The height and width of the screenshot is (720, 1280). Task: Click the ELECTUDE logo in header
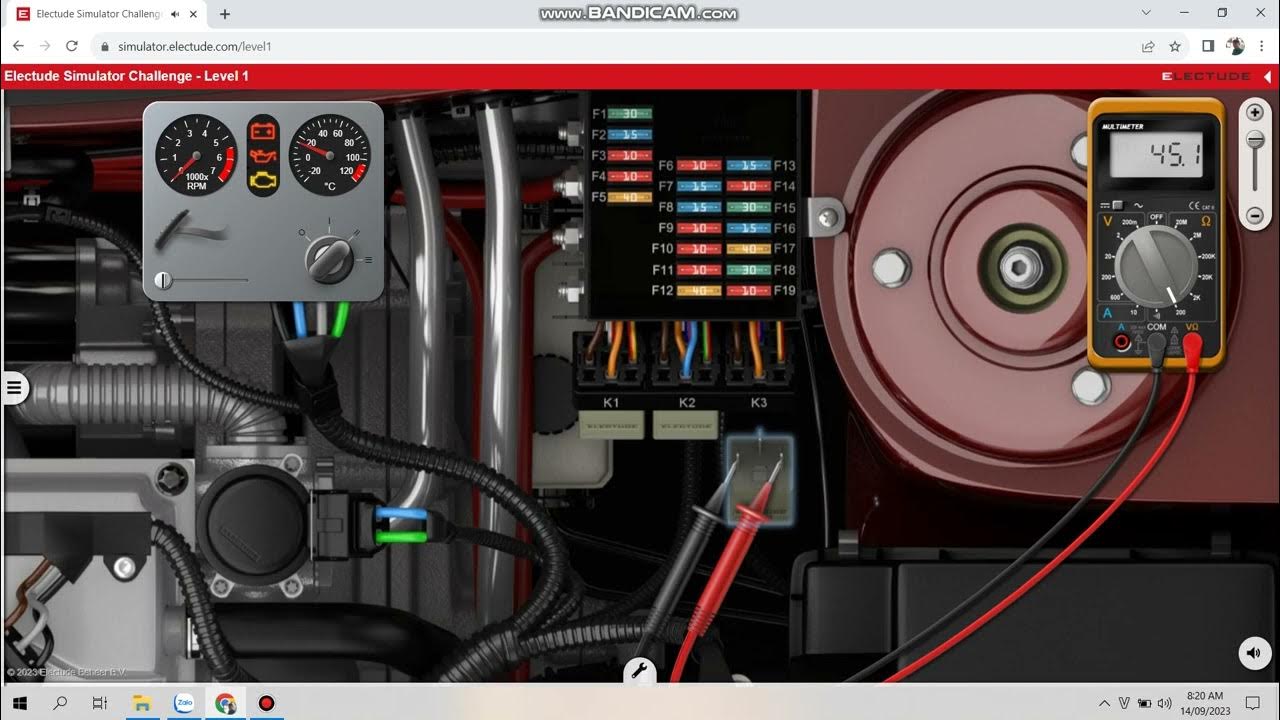click(1206, 76)
